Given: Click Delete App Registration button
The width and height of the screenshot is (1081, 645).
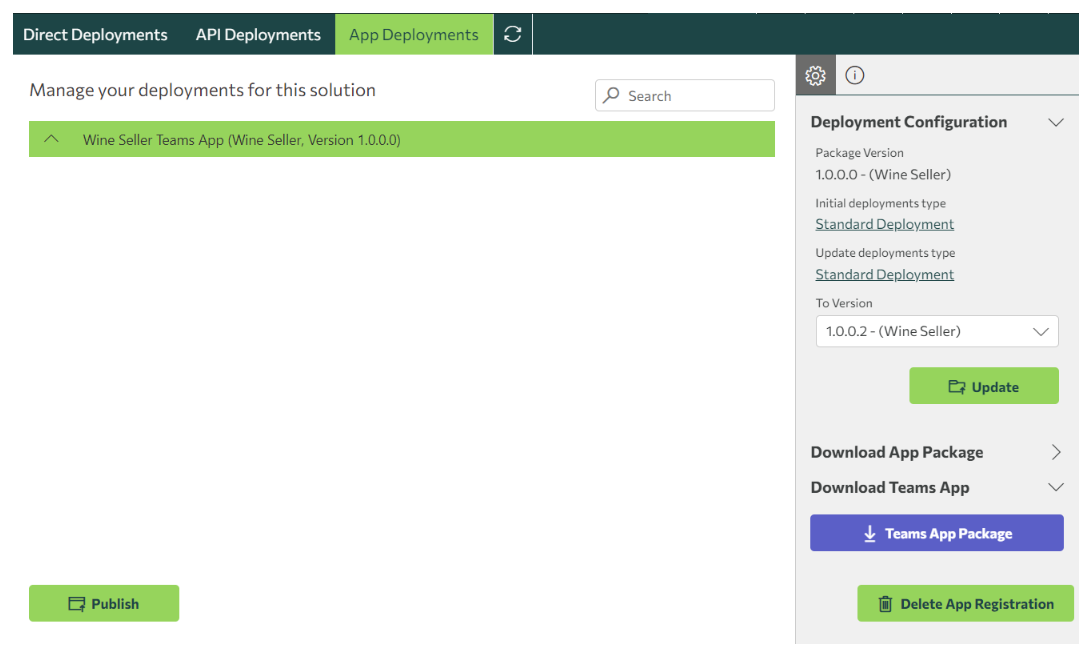Looking at the screenshot, I should [965, 604].
